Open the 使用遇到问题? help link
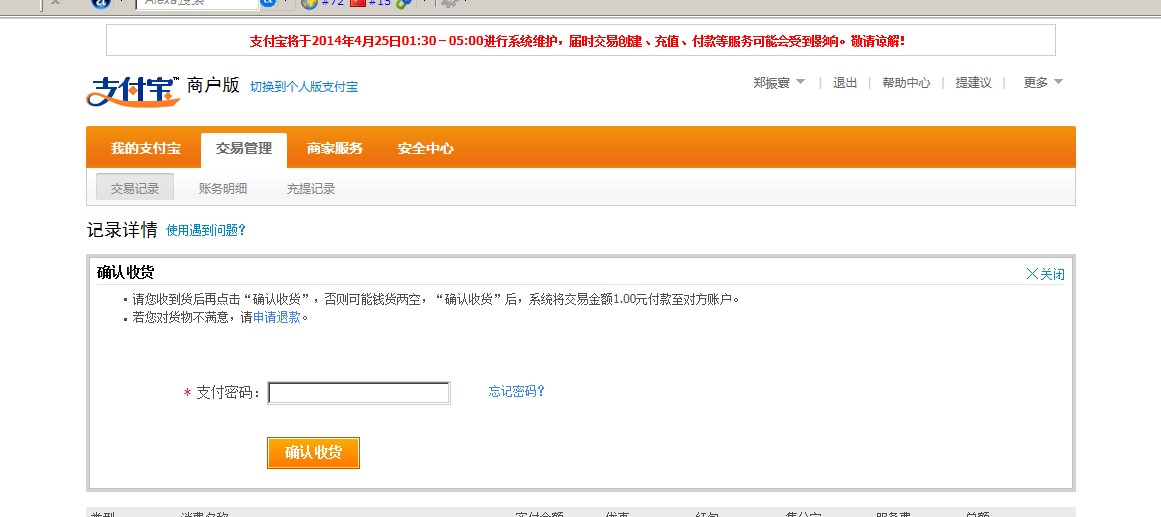This screenshot has height=517, width=1161. point(206,230)
